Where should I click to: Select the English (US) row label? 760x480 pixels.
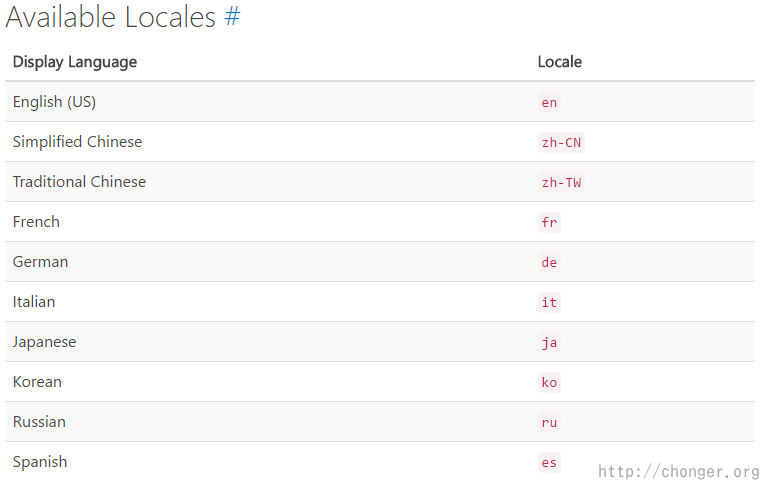(54, 102)
